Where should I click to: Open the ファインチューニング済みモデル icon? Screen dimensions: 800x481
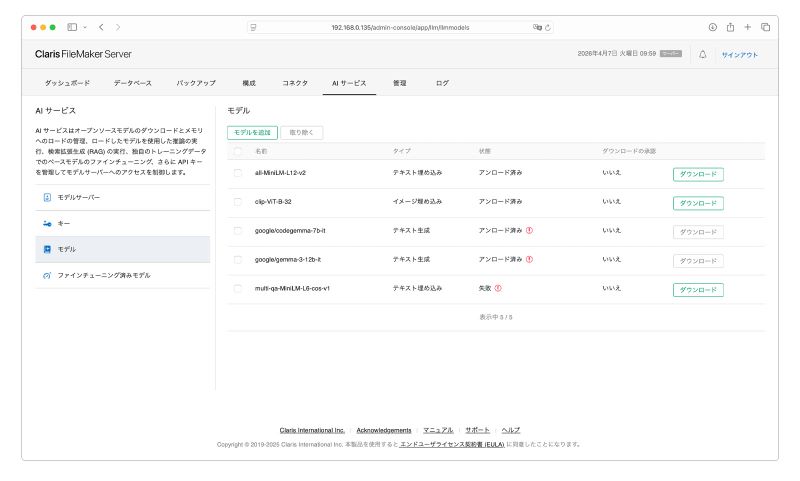click(x=47, y=275)
